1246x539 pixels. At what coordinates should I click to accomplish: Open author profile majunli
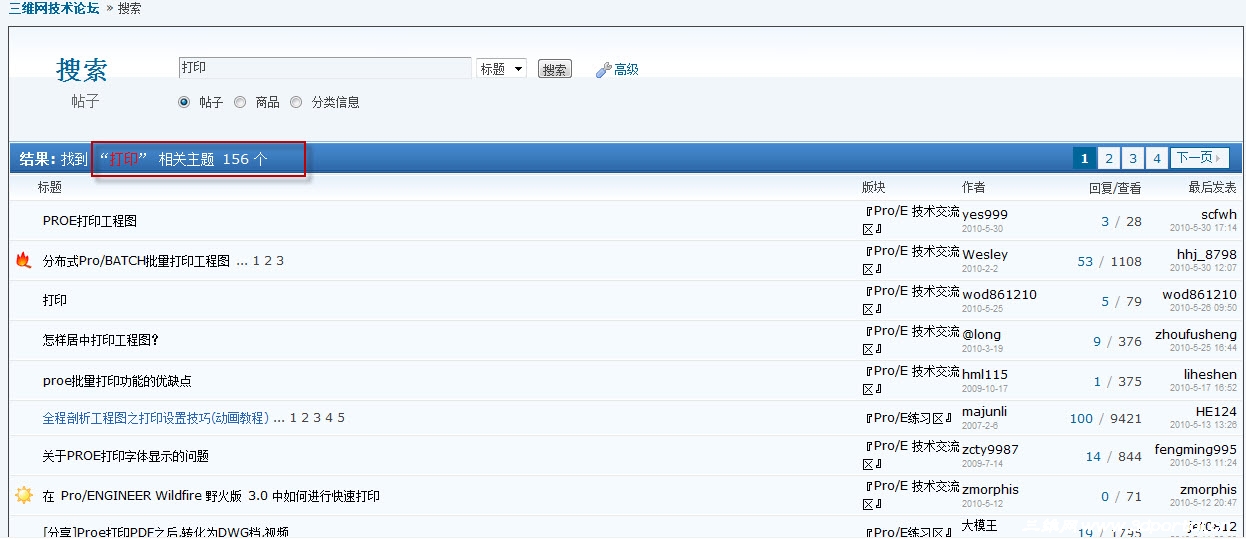pos(985,412)
